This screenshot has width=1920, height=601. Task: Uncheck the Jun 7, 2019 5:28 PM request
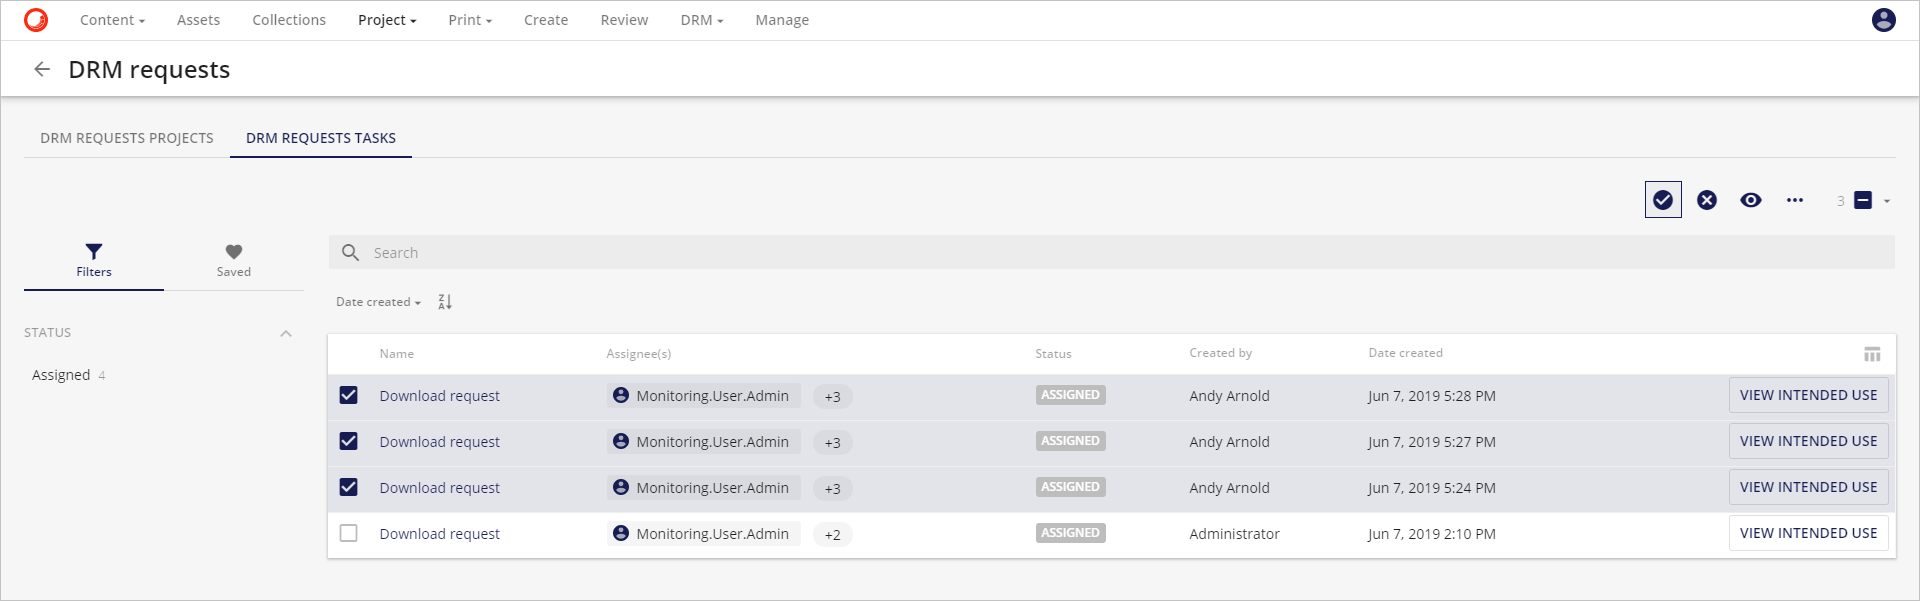348,395
